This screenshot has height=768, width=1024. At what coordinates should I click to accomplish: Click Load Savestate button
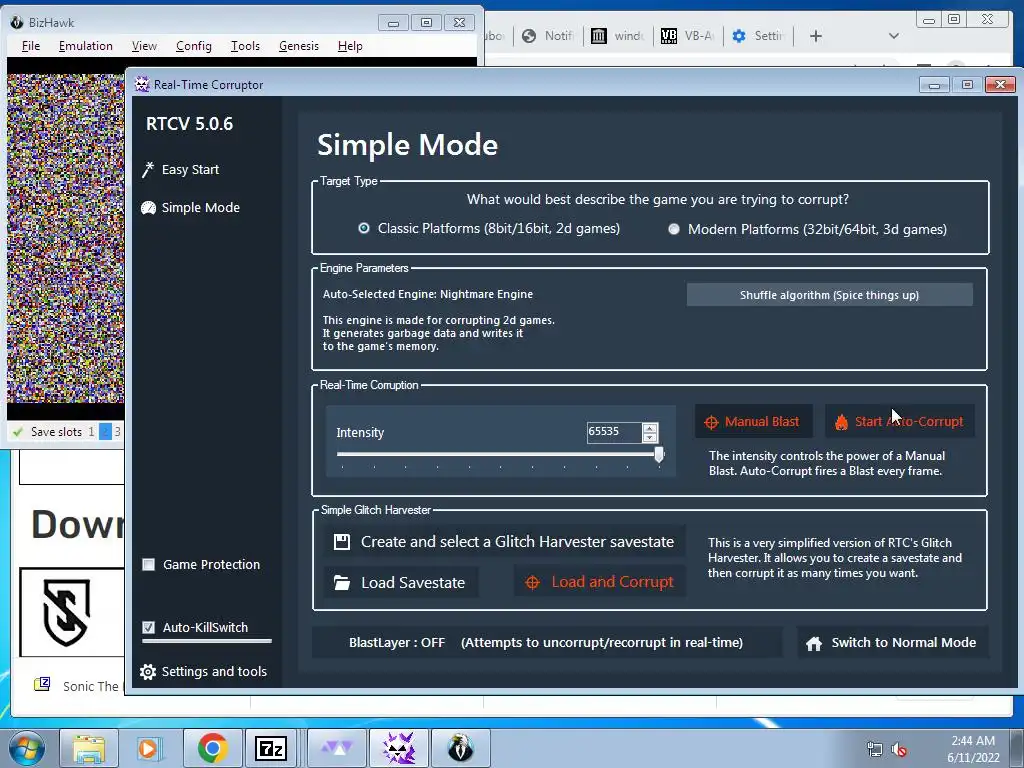coord(401,583)
